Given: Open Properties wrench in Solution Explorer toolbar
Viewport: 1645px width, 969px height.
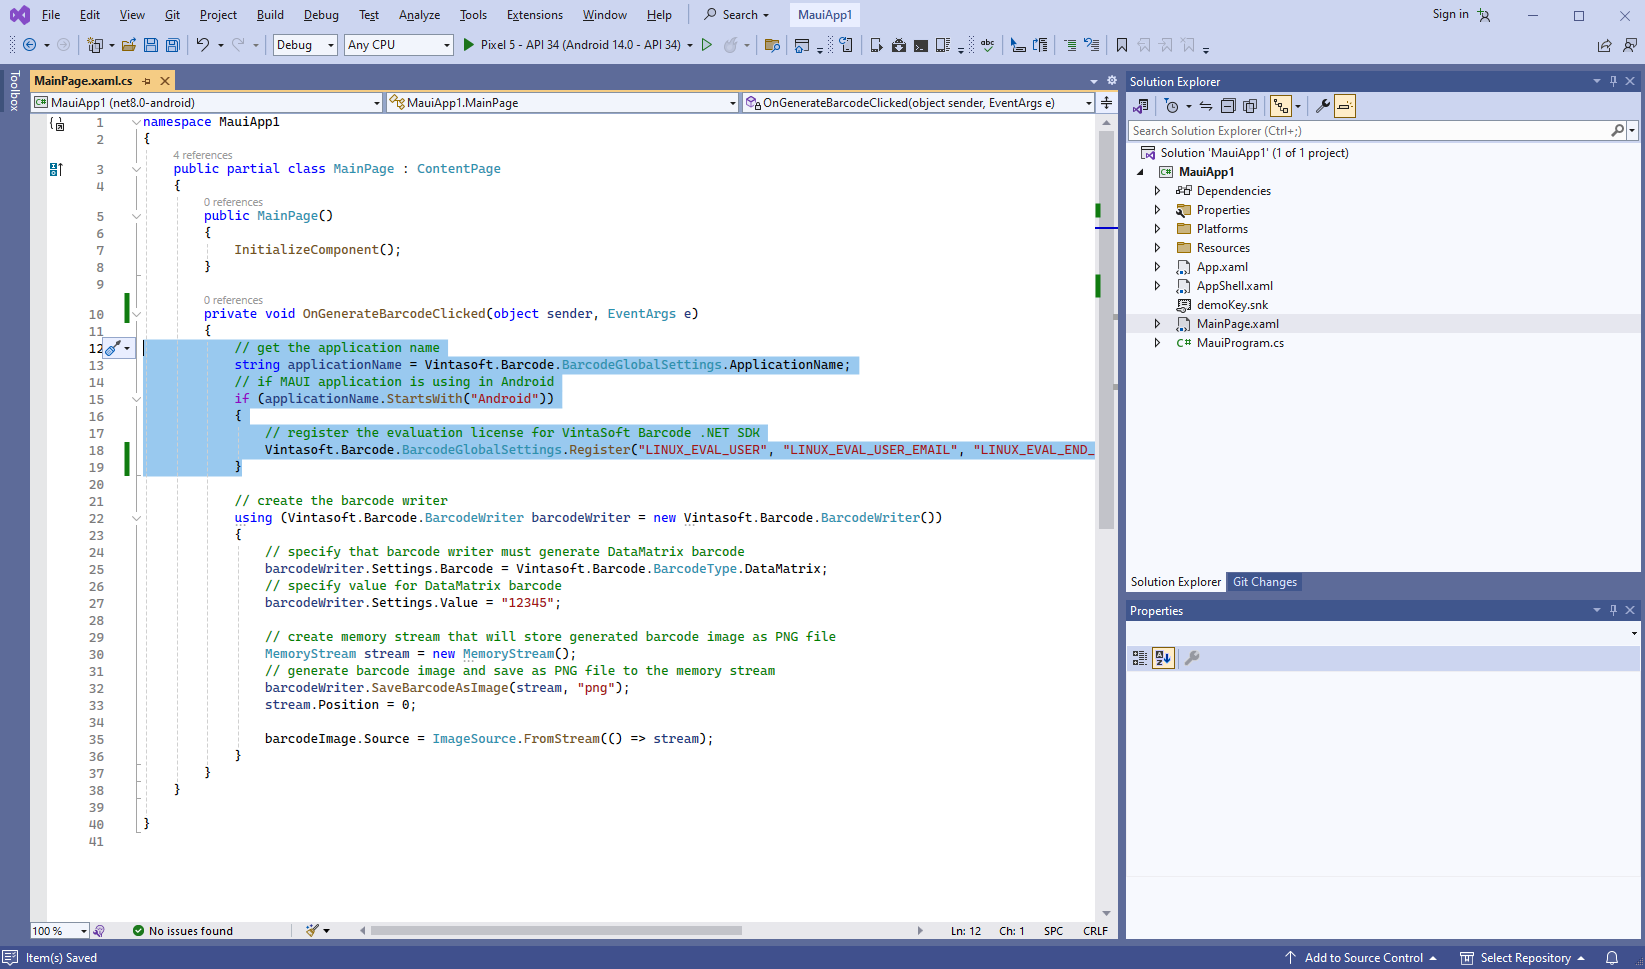Looking at the screenshot, I should coord(1322,106).
